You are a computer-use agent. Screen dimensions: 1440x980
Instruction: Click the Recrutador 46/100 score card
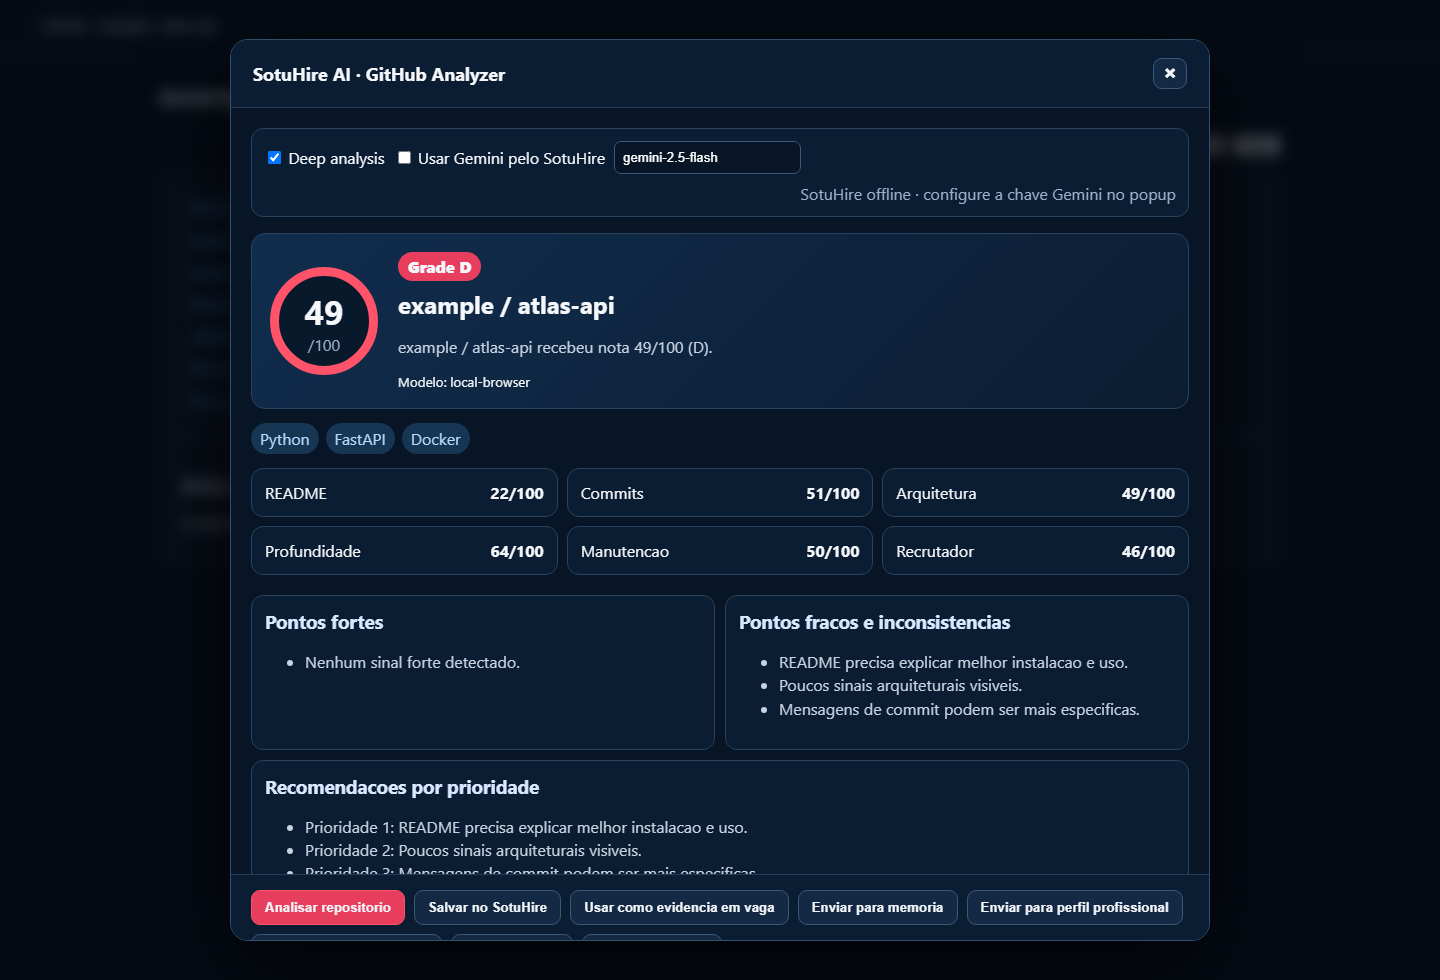pos(1035,551)
